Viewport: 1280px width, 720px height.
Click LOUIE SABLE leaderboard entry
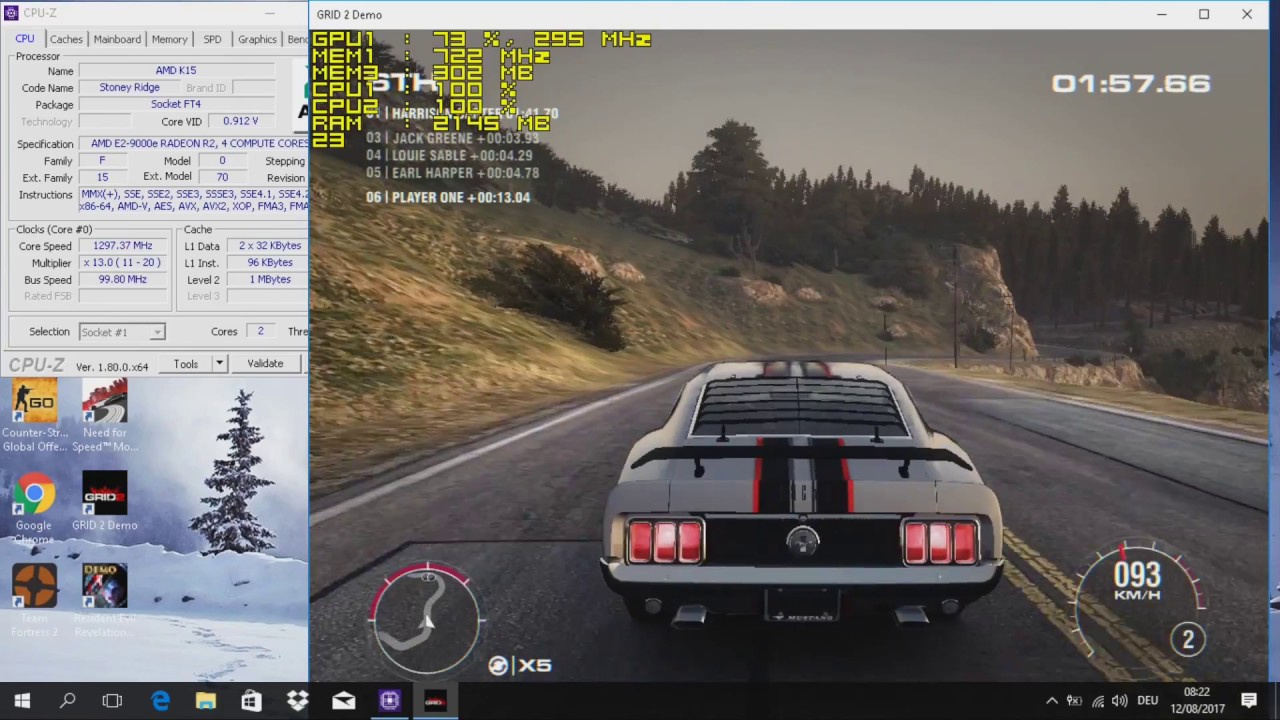[x=452, y=155]
